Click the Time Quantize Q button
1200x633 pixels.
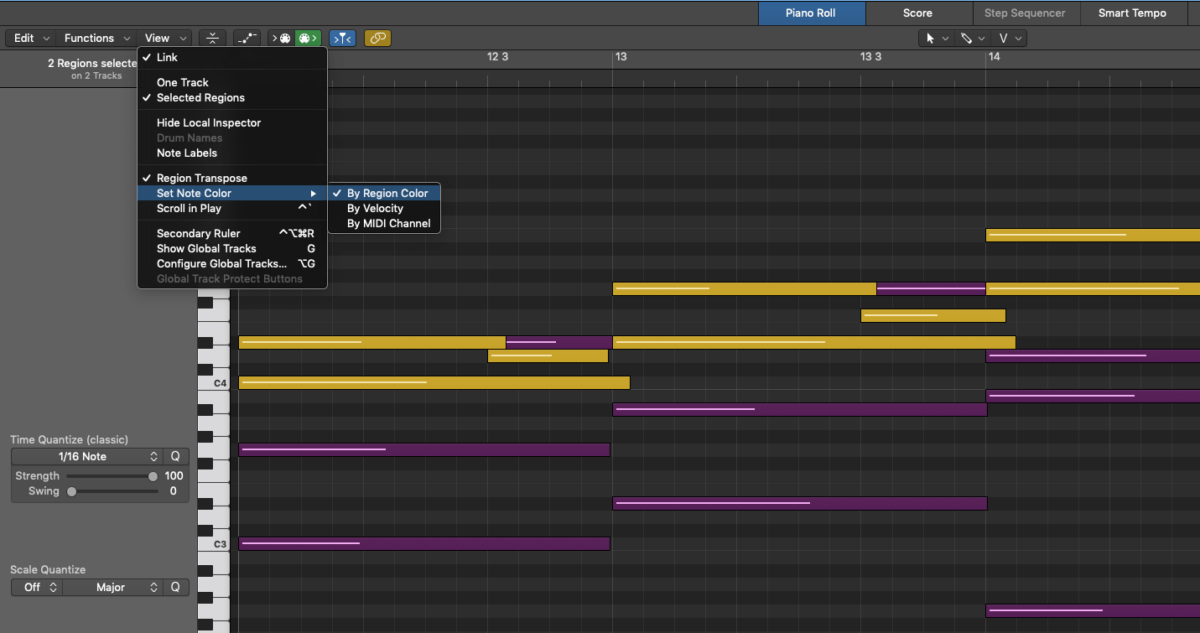176,456
